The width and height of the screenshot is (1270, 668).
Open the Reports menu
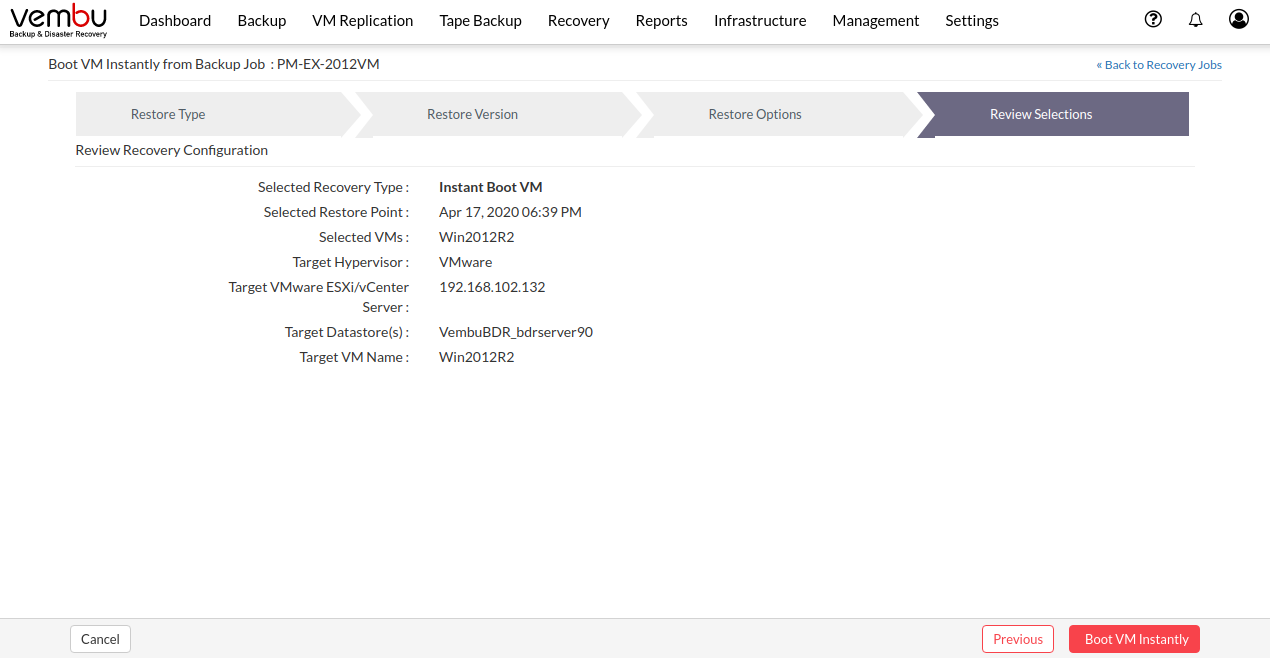[662, 21]
